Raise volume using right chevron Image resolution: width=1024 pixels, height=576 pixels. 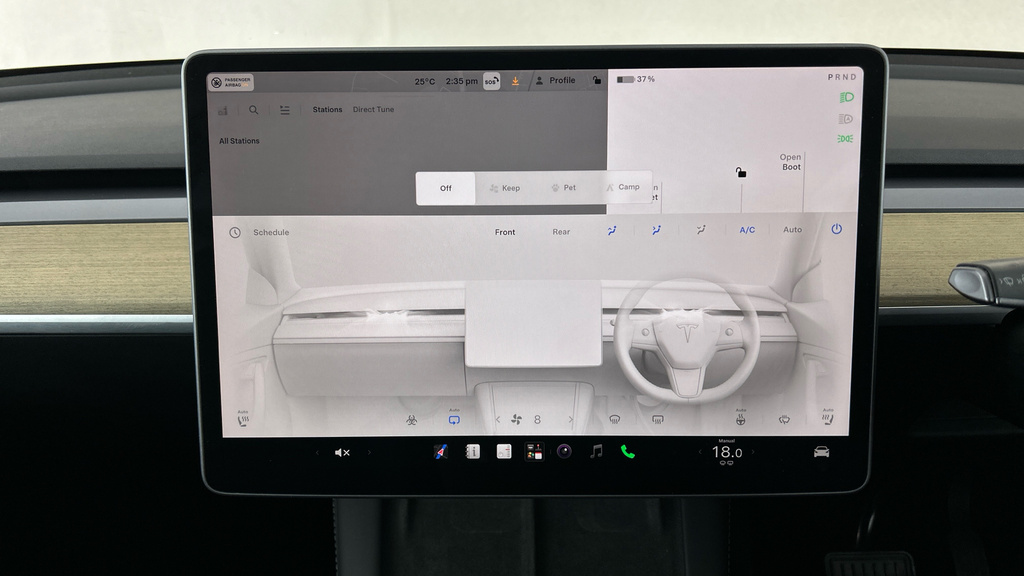(369, 452)
